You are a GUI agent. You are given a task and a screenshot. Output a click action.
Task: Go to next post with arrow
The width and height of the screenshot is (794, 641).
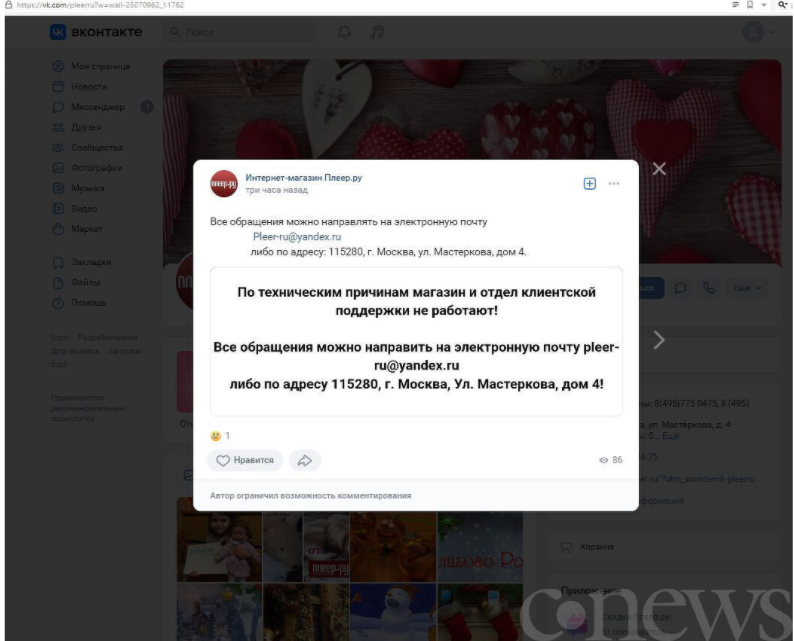[x=659, y=340]
